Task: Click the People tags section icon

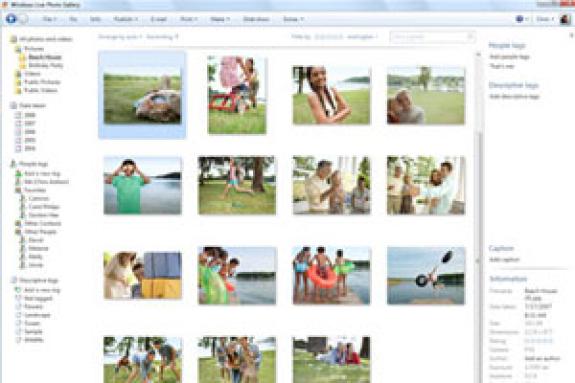Action: [14, 164]
